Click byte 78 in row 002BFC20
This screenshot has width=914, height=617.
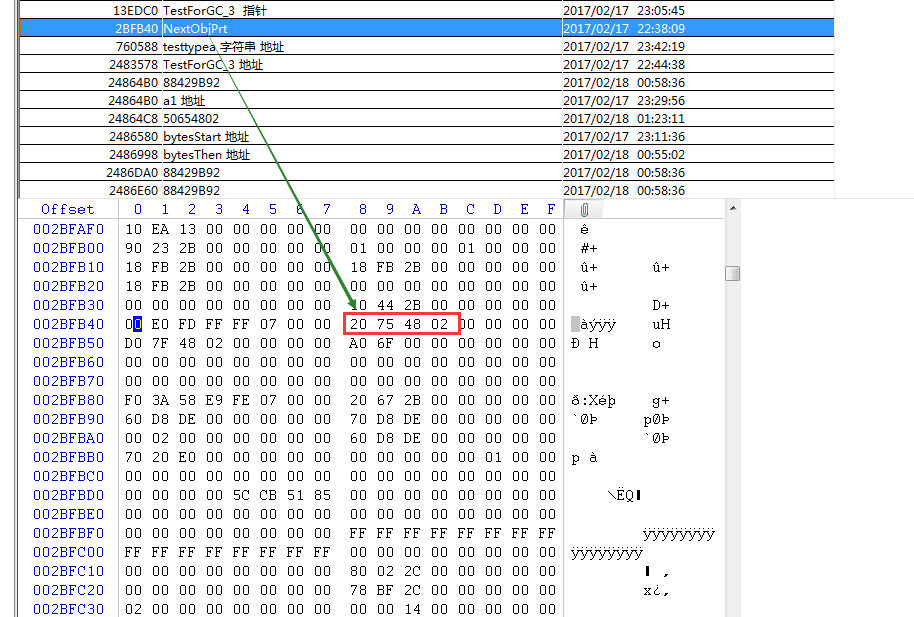pyautogui.click(x=358, y=590)
